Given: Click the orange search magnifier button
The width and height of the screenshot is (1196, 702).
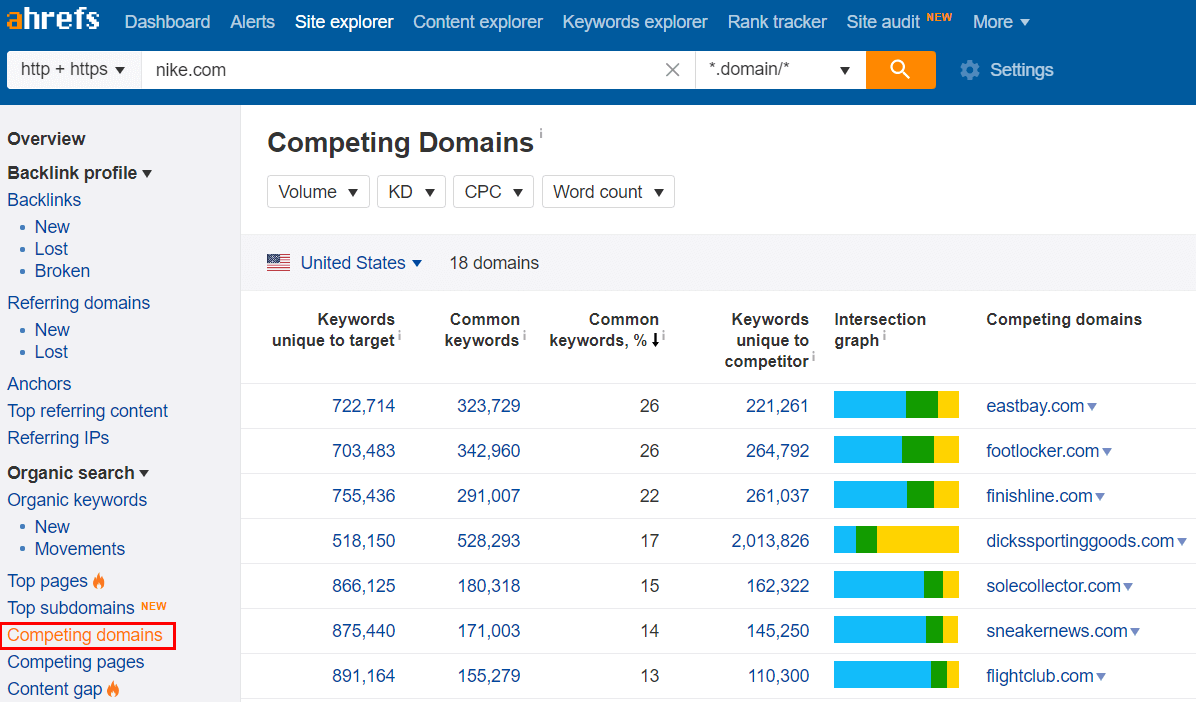Looking at the screenshot, I should [x=900, y=70].
